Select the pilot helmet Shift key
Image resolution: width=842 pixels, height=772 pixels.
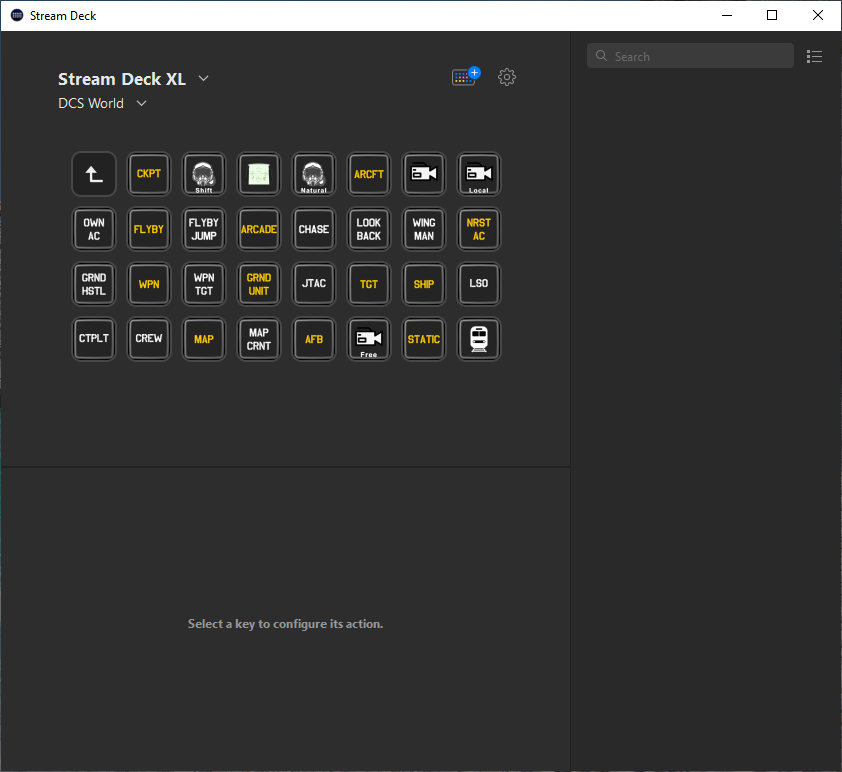204,174
